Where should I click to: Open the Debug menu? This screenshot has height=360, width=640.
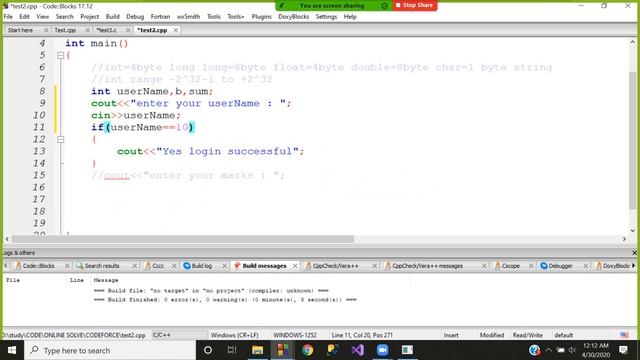pyautogui.click(x=135, y=17)
